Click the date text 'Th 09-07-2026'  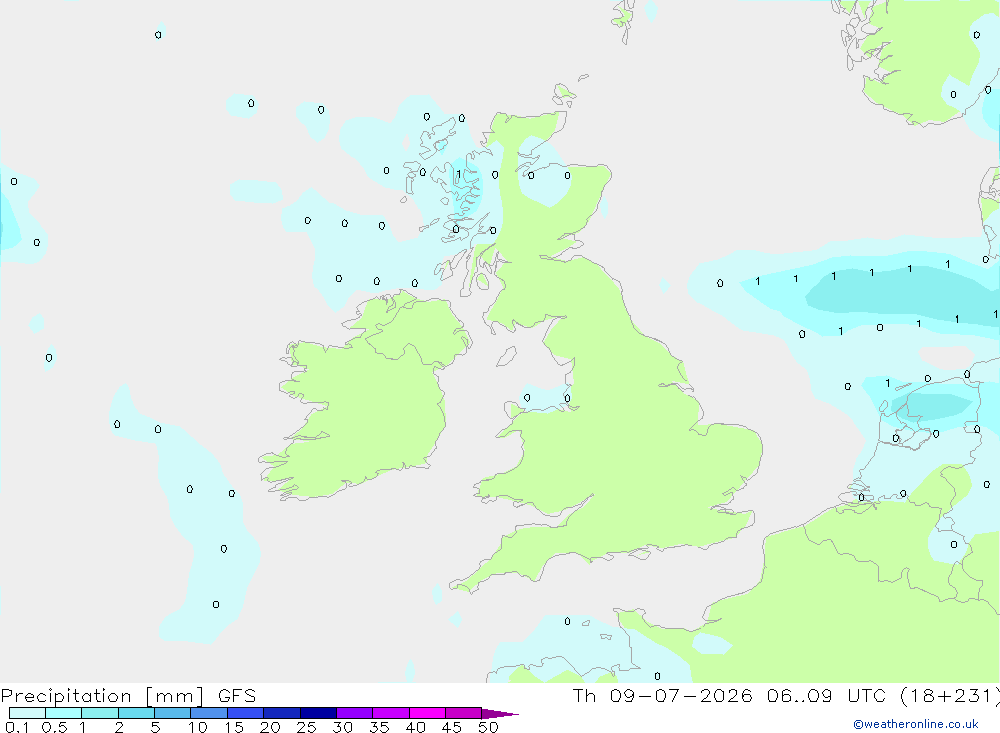(x=662, y=696)
